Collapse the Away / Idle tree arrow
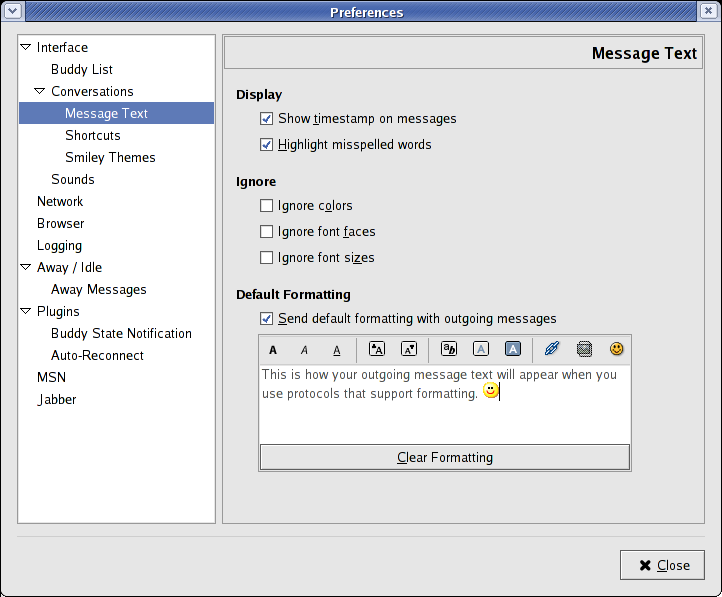 click(26, 267)
